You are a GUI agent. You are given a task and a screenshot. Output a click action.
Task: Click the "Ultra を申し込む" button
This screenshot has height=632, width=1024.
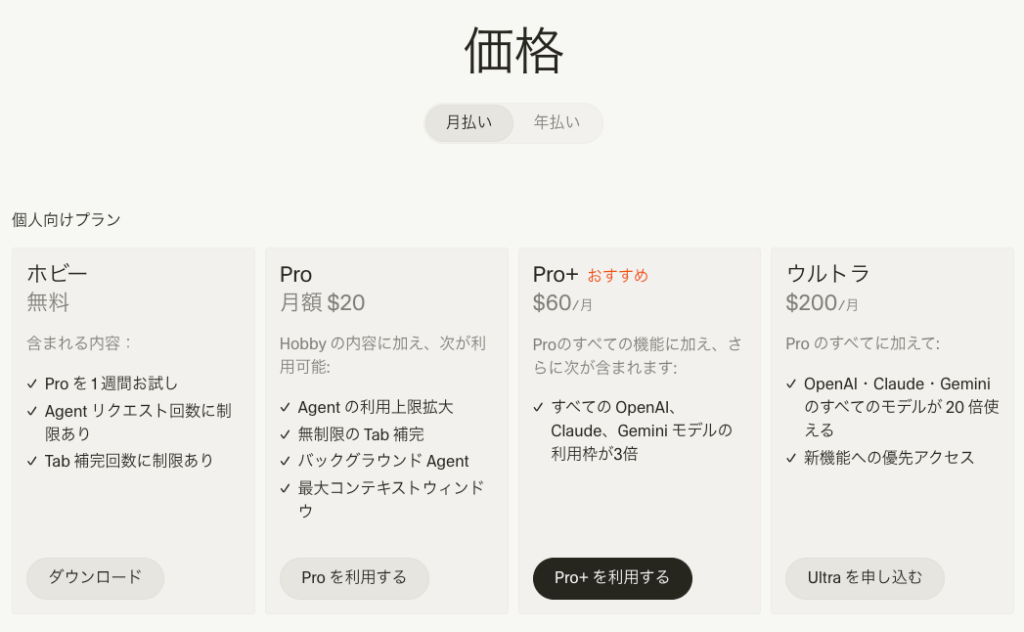(864, 578)
